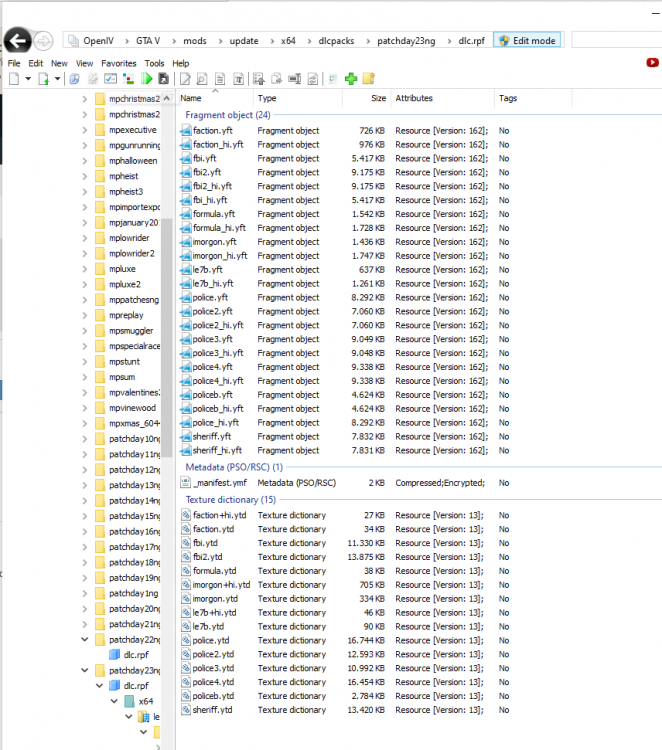
Task: Open the New menu
Action: (59, 63)
